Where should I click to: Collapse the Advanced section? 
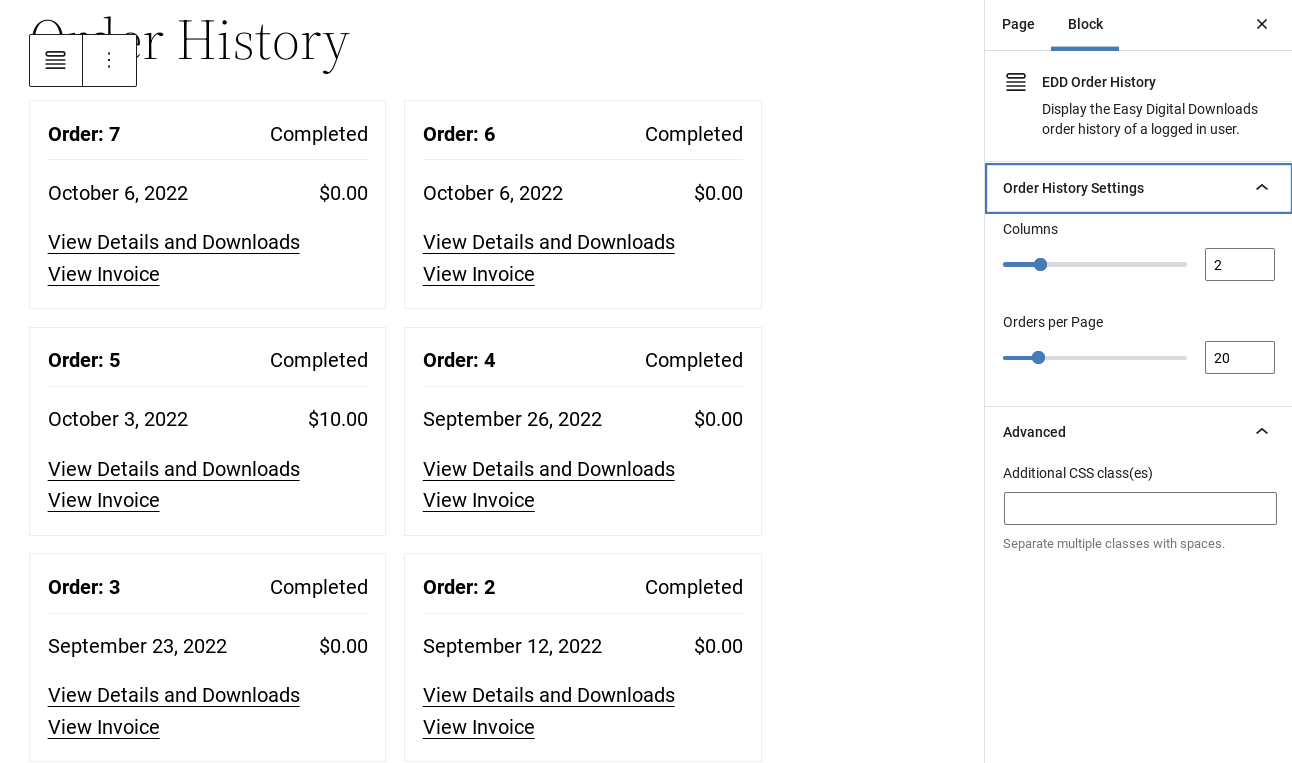pyautogui.click(x=1261, y=432)
